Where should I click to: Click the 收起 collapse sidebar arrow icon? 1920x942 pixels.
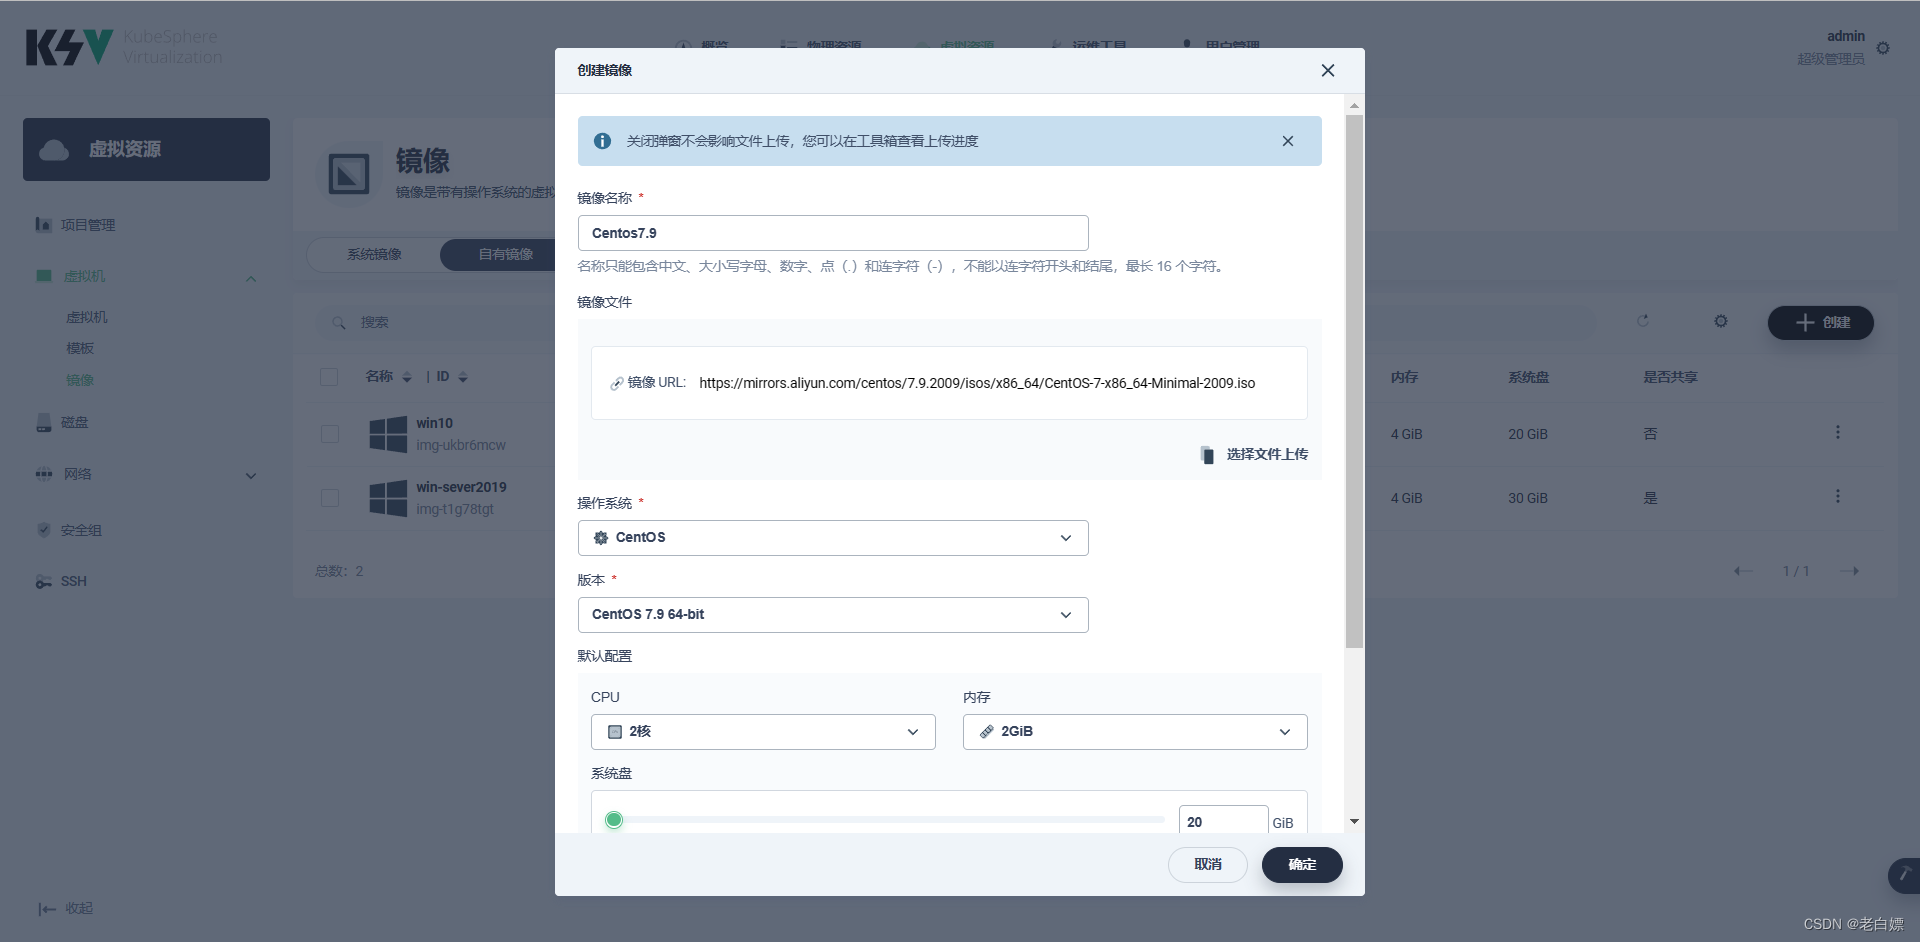coord(47,909)
